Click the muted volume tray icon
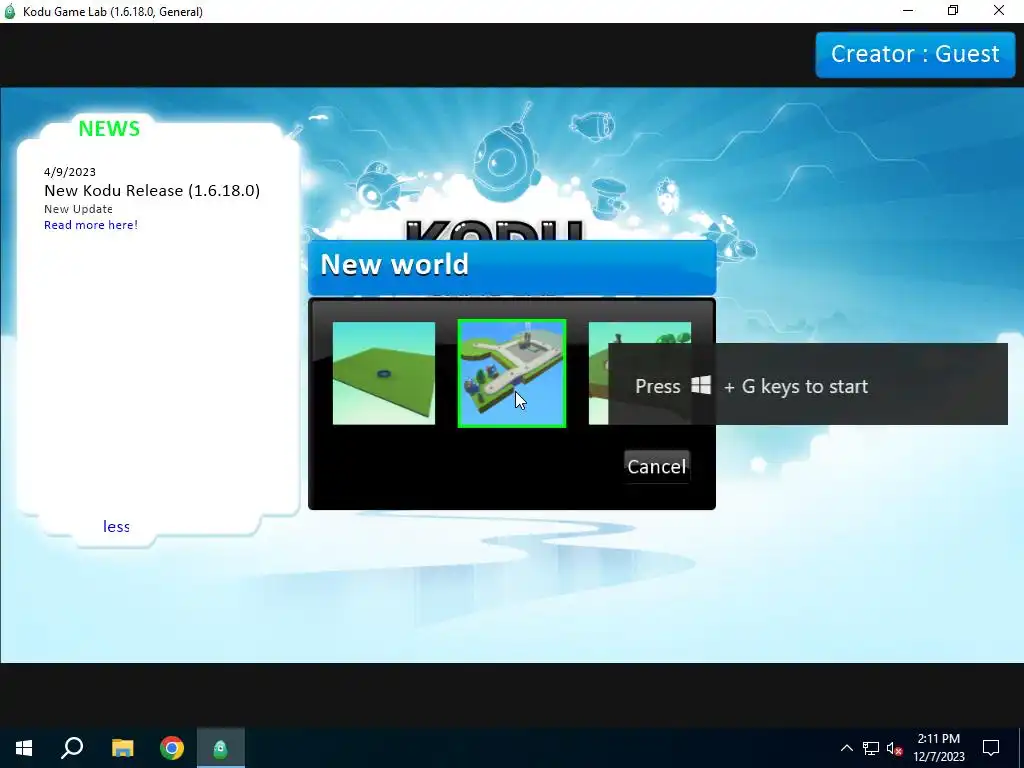This screenshot has width=1024, height=768. point(894,748)
